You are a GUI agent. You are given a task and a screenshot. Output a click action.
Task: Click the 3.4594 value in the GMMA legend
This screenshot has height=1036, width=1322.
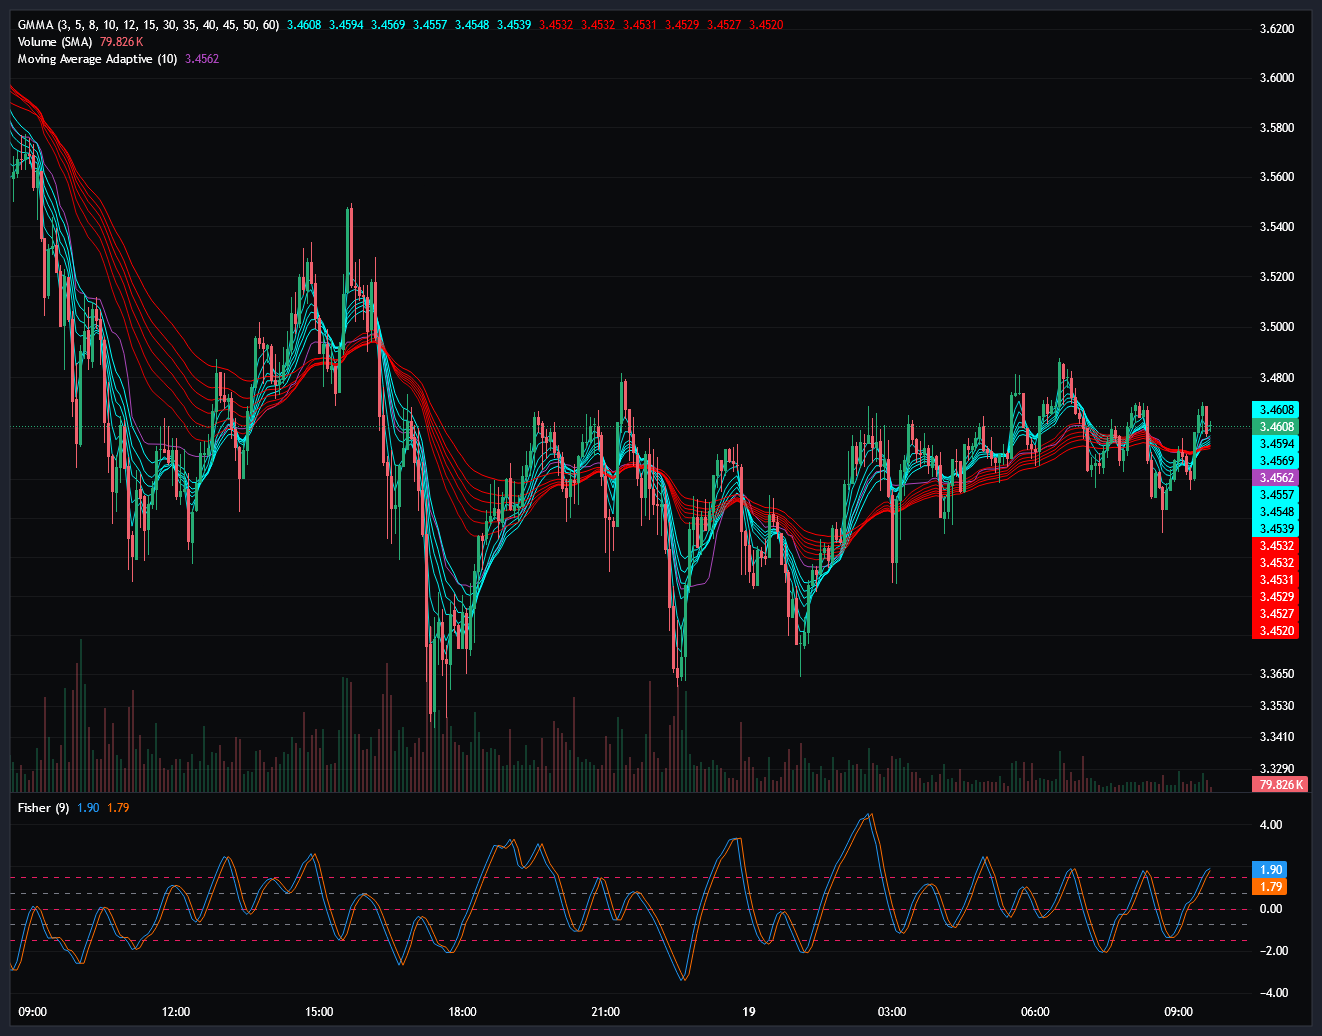pyautogui.click(x=346, y=25)
